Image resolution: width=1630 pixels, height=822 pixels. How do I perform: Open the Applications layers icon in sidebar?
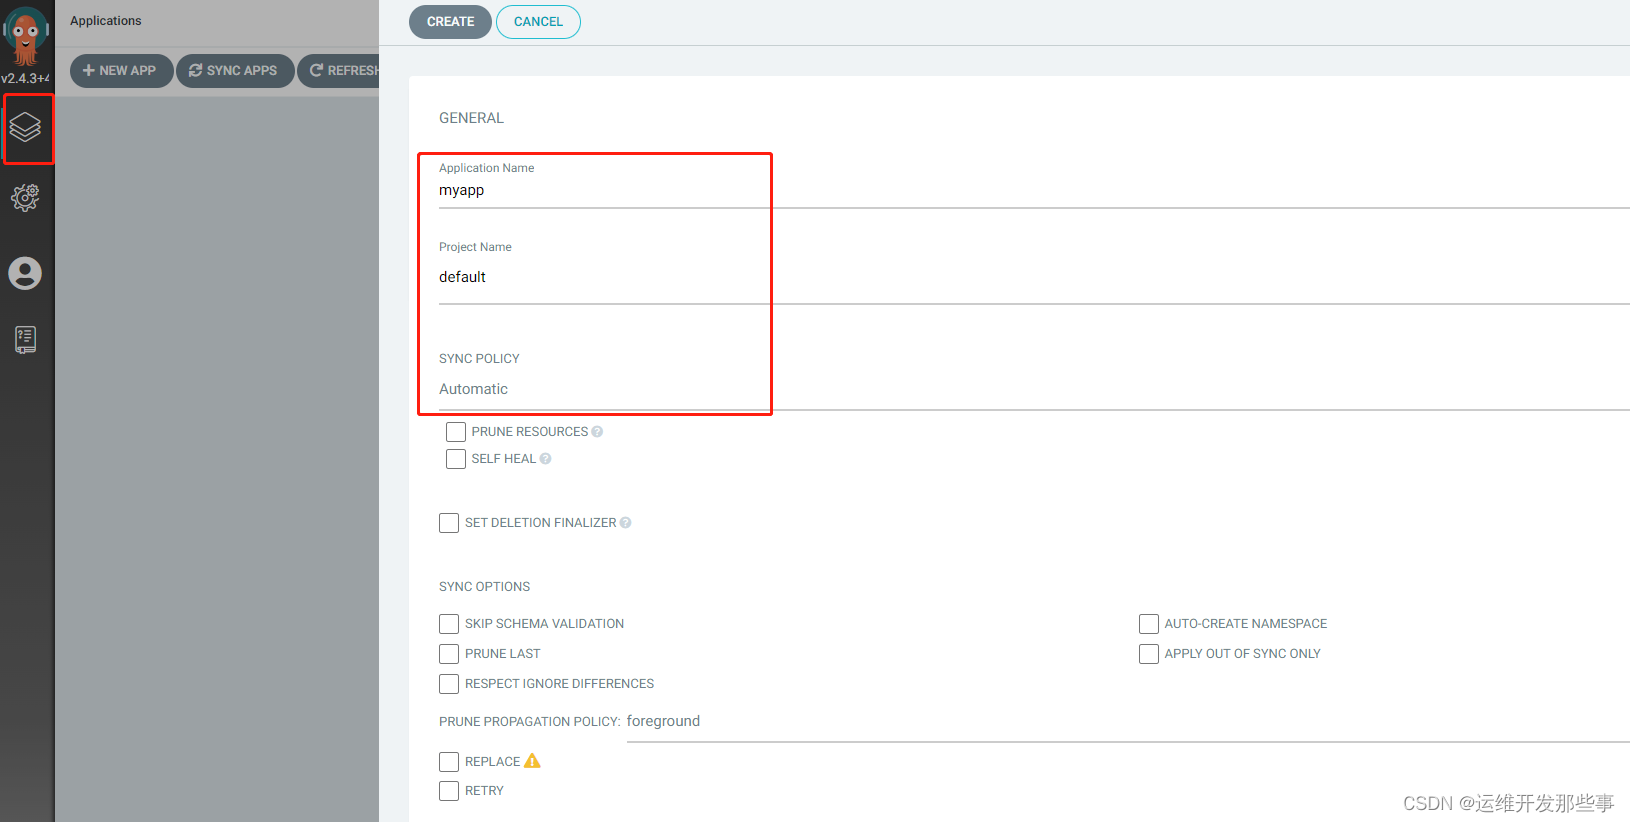pos(25,127)
